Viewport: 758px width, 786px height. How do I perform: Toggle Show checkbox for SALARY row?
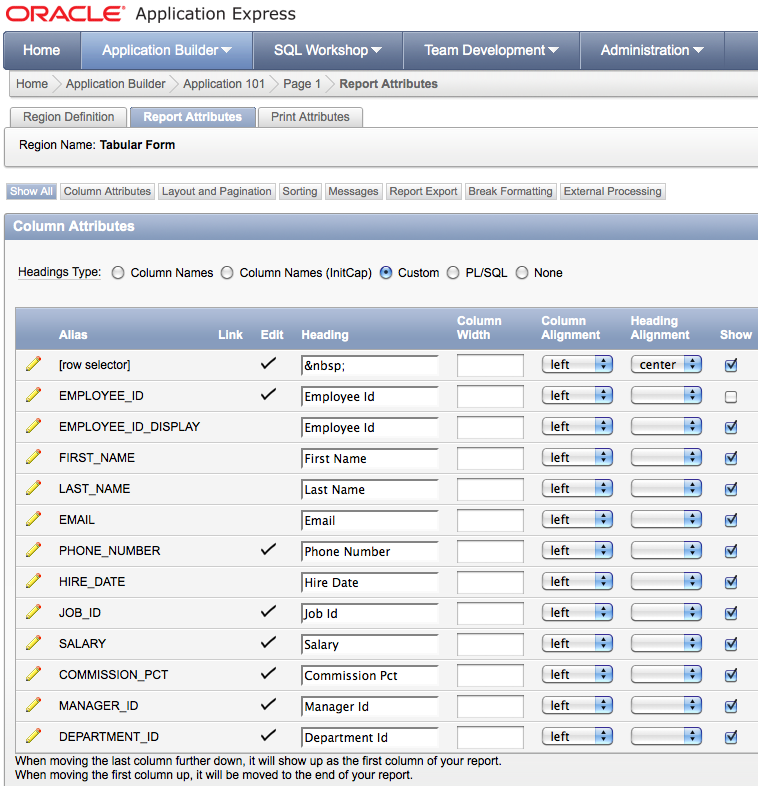click(731, 644)
